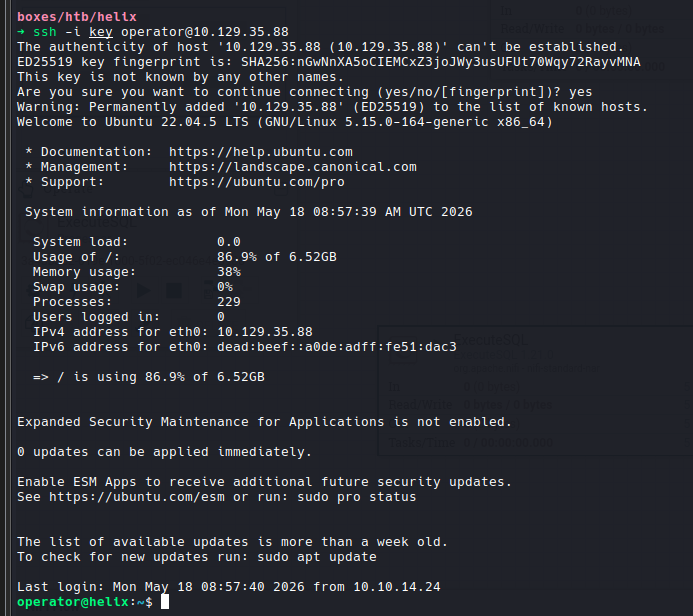Click the eth0 IPv4 address 10.129.35.88

tap(265, 332)
